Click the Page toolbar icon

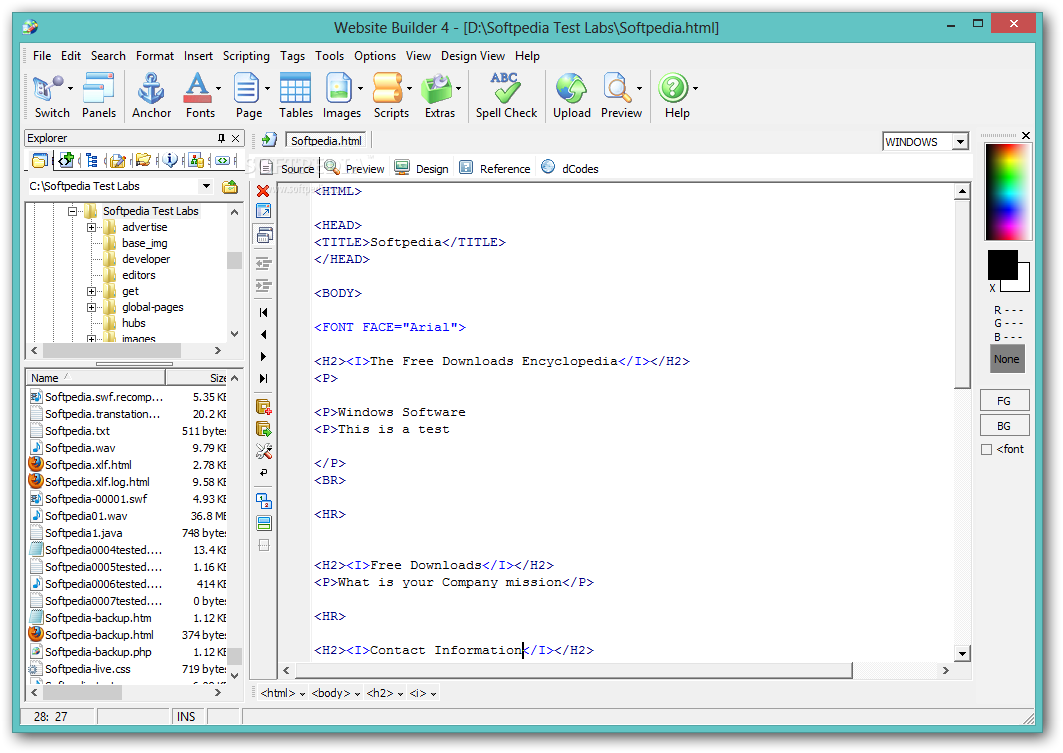pos(246,89)
